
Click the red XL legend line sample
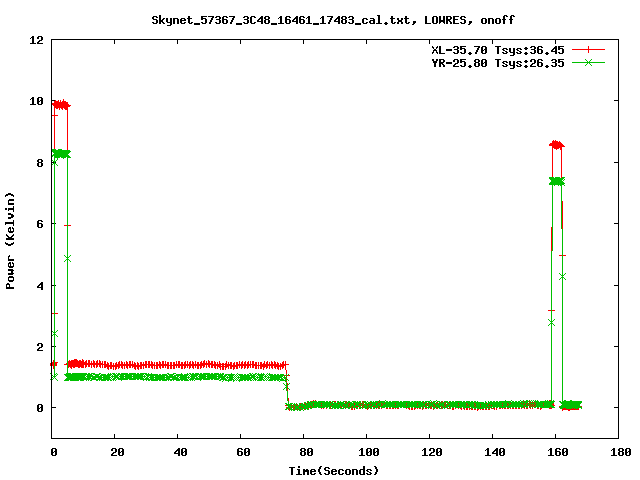point(588,50)
